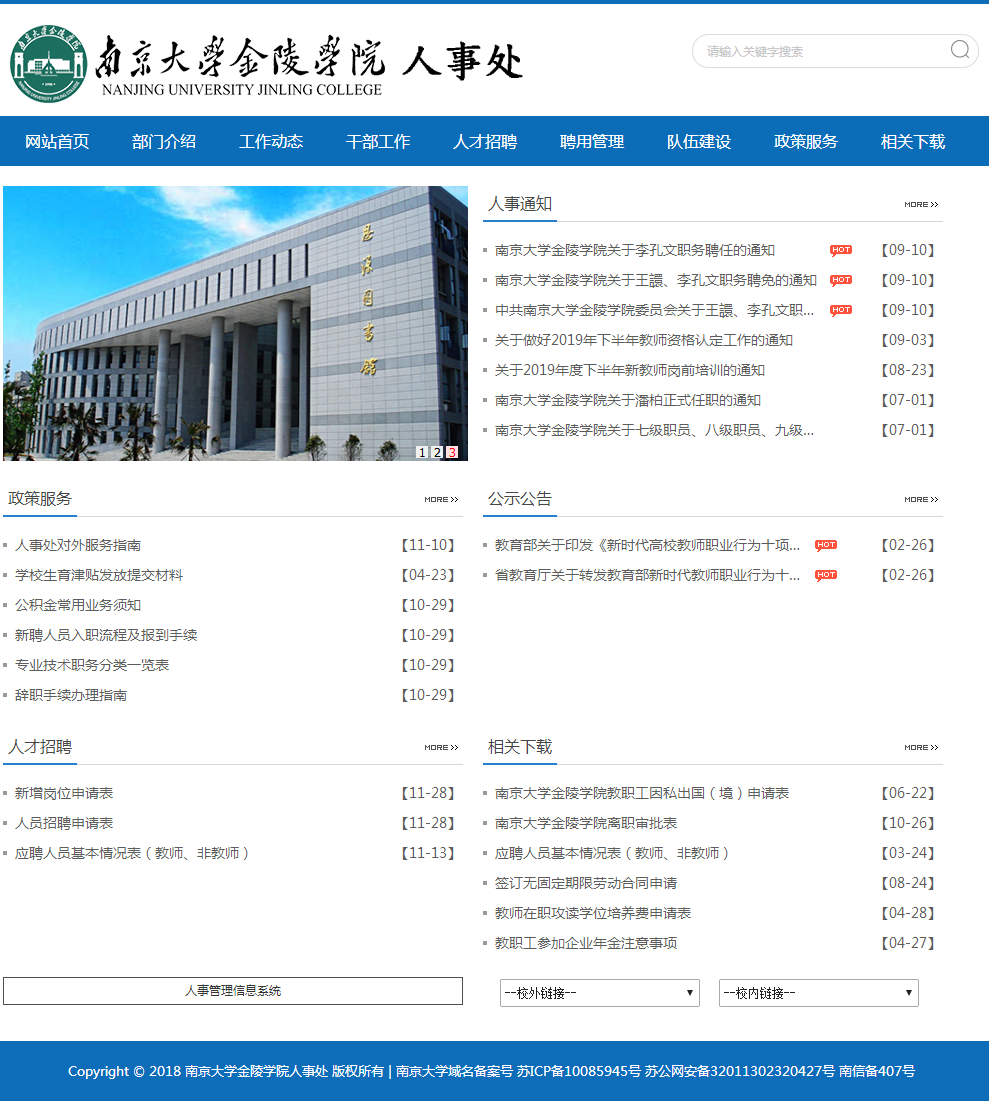Click the search magnifier icon
Viewport: 989px width, 1102px height.
click(x=960, y=50)
